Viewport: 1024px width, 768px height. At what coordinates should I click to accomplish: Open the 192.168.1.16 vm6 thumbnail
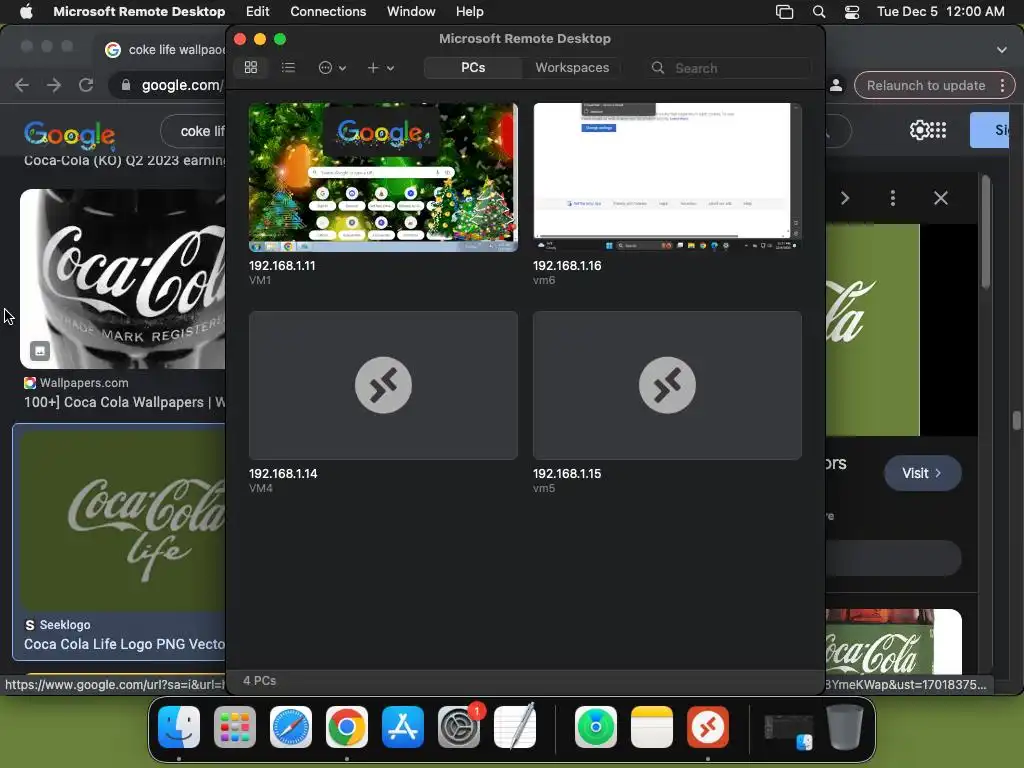point(667,177)
